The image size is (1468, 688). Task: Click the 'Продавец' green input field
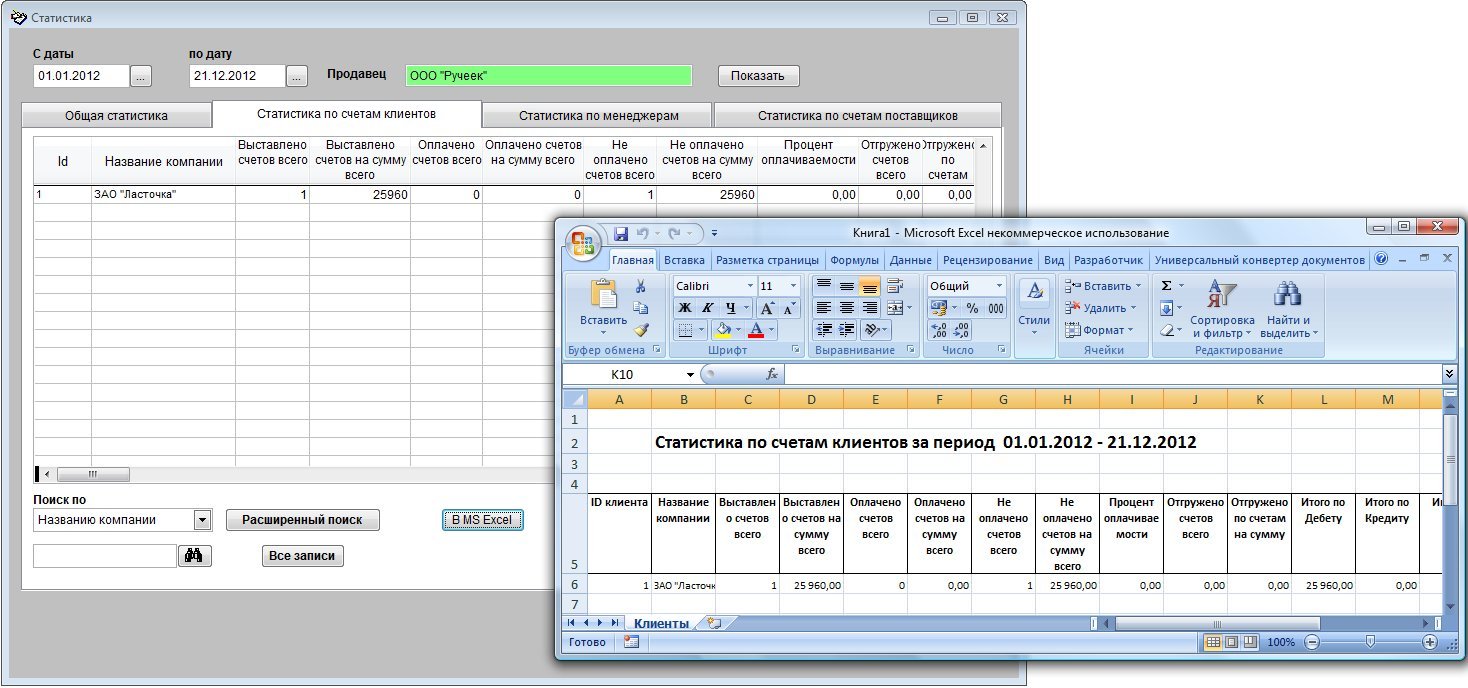click(x=549, y=76)
